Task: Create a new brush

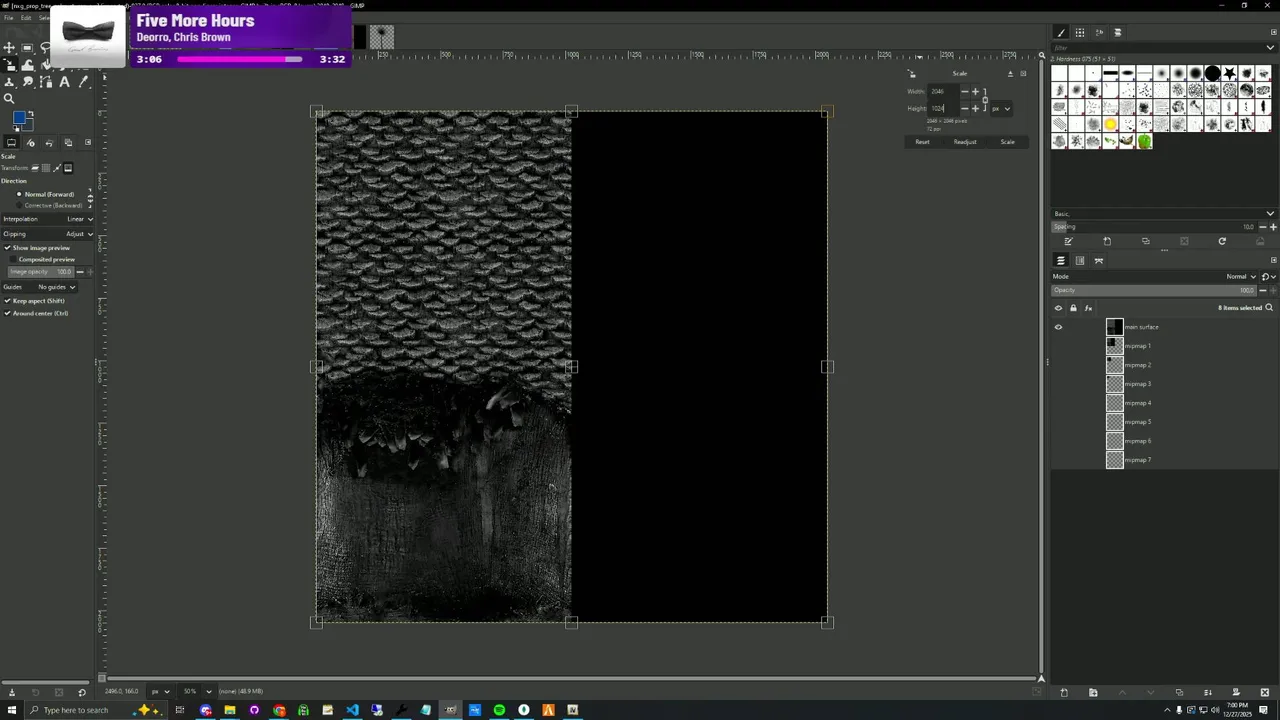Action: click(1107, 241)
